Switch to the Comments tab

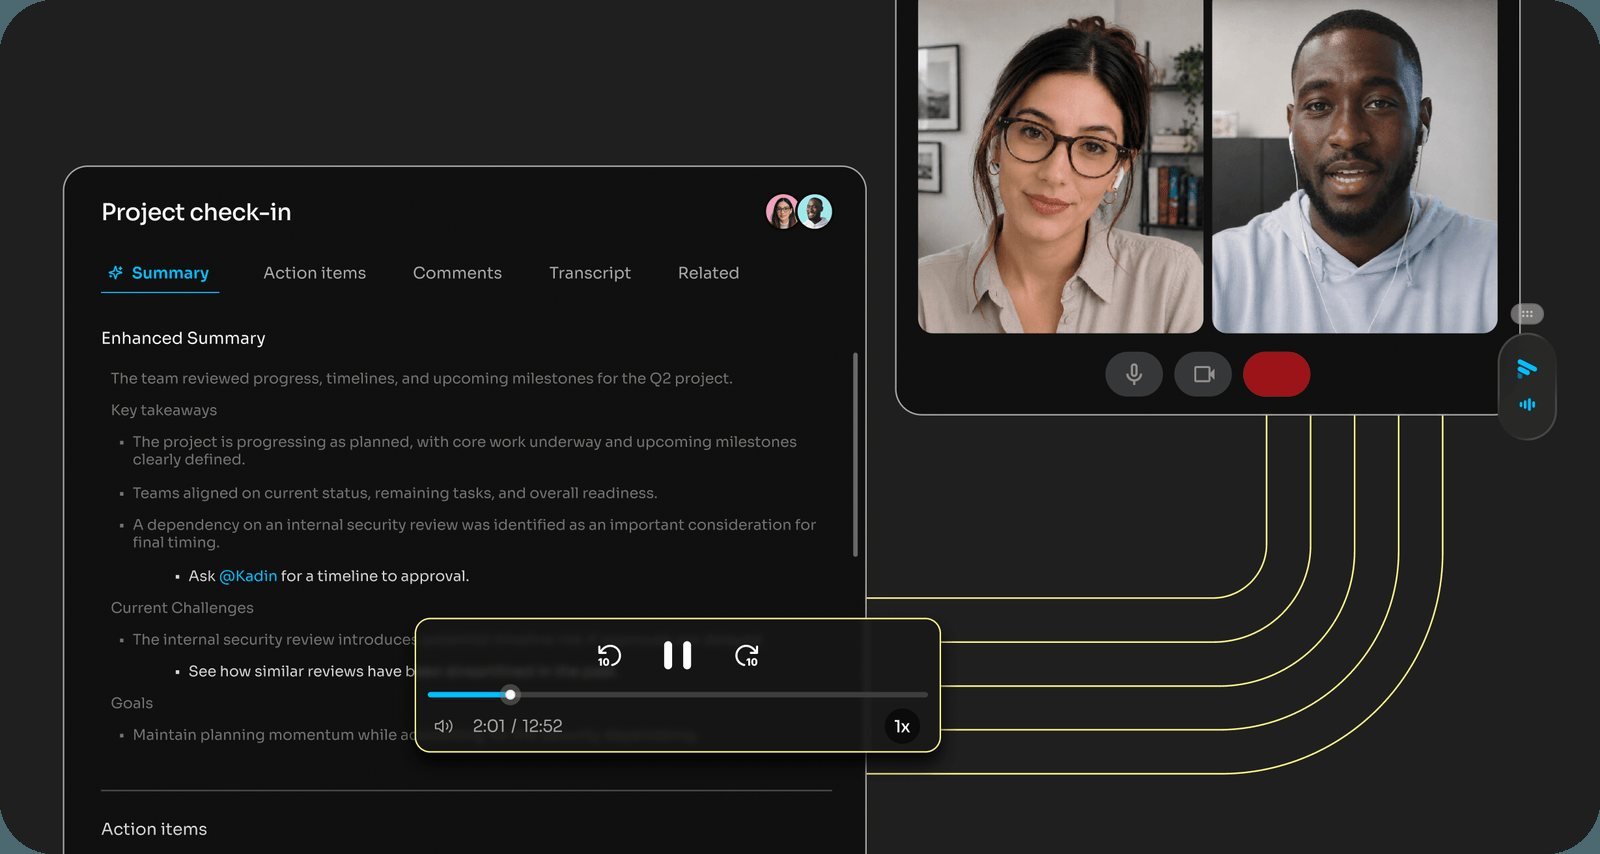(457, 273)
